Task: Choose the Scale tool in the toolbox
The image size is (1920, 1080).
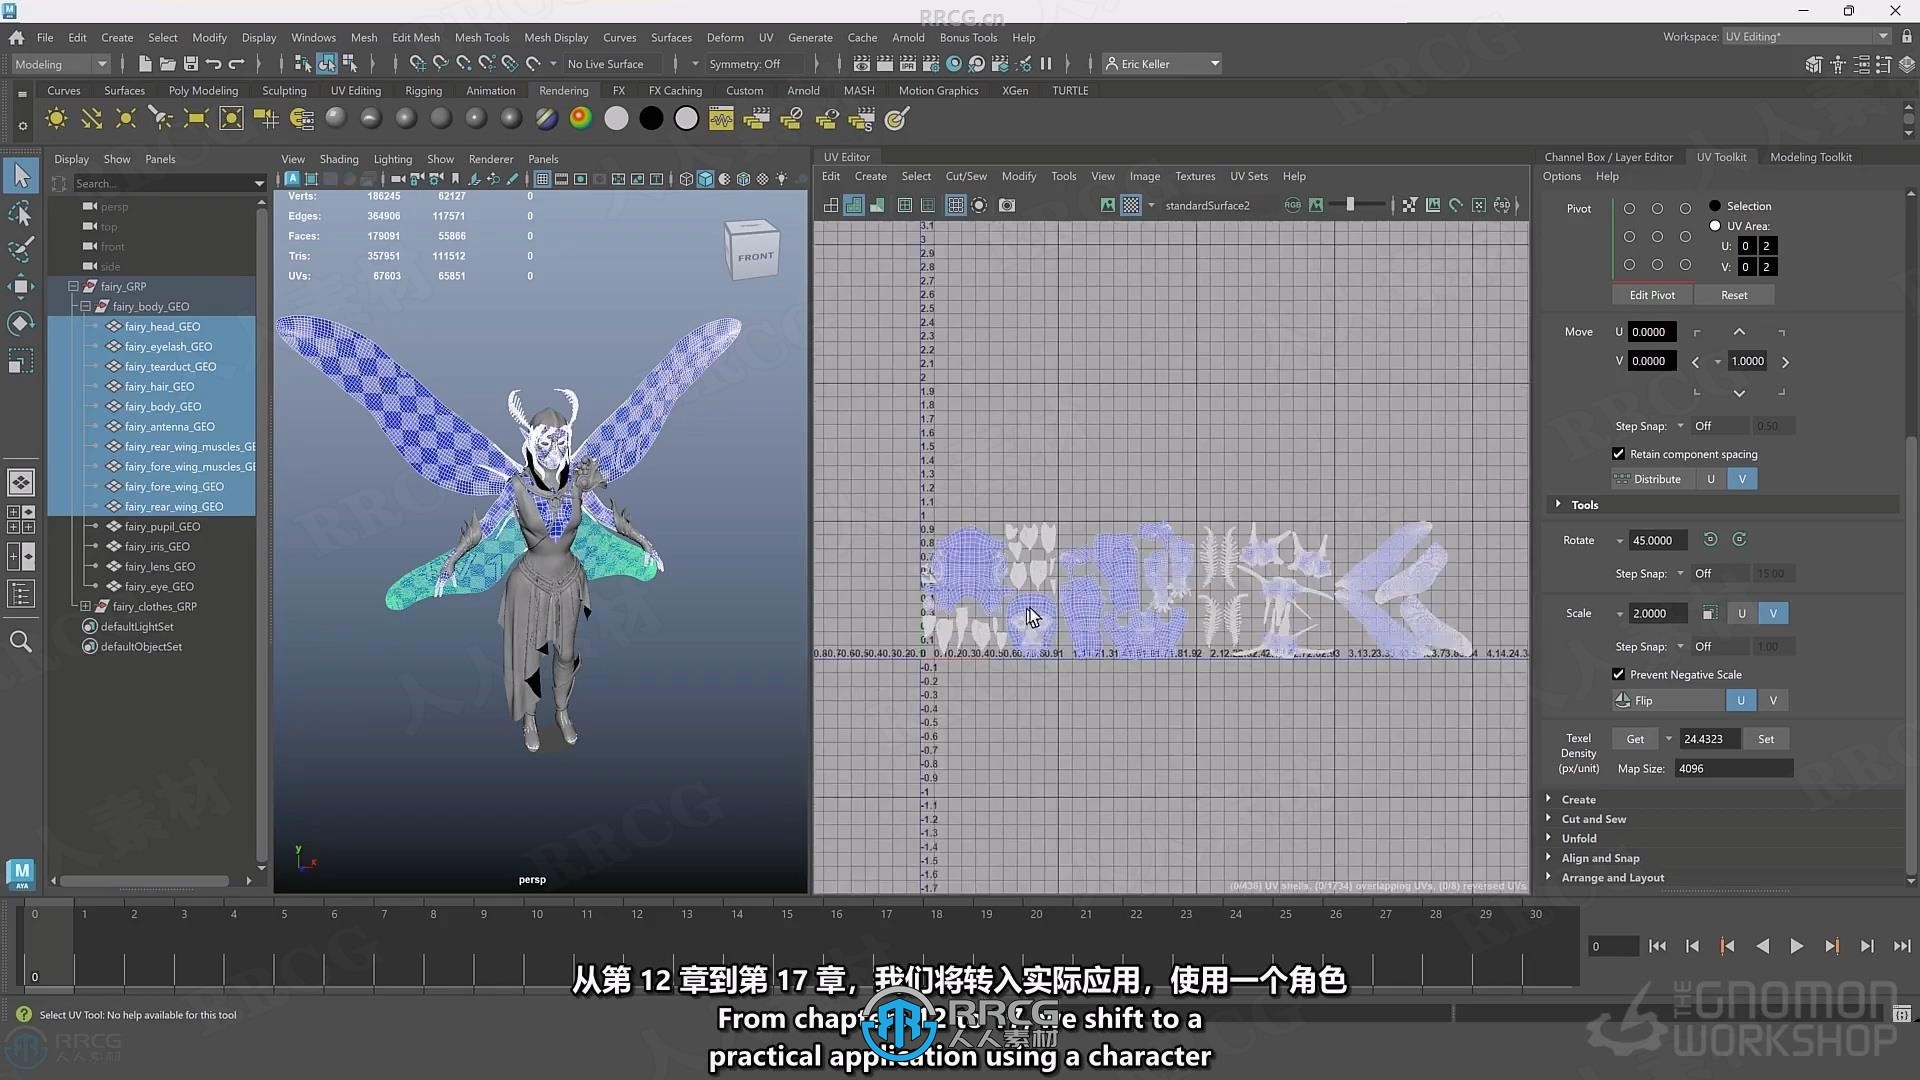Action: 21,360
